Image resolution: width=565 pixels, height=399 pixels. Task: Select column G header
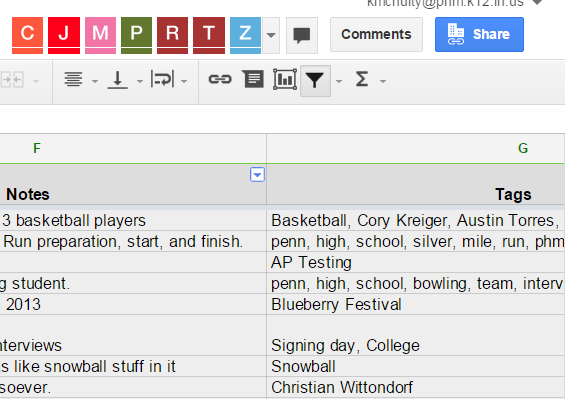click(416, 148)
